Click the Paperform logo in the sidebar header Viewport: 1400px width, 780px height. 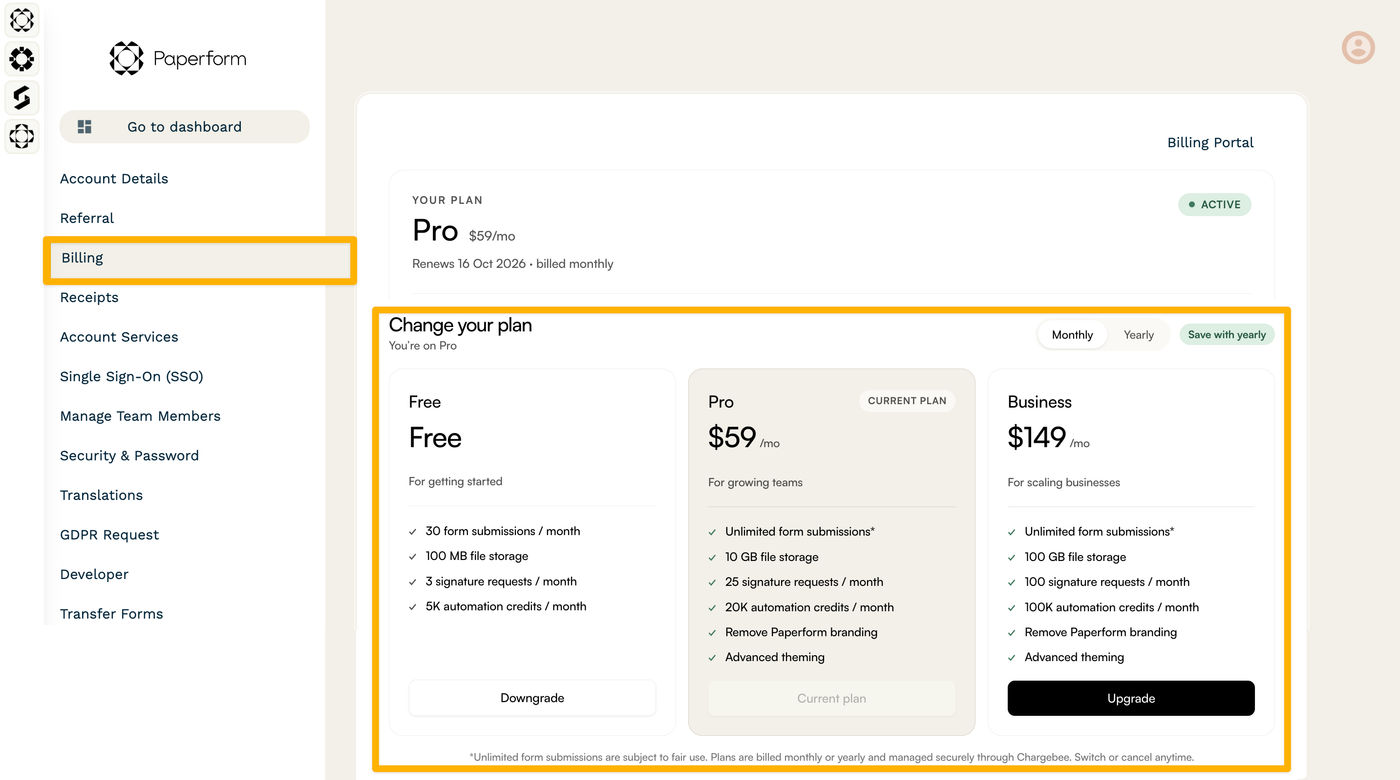tap(178, 59)
